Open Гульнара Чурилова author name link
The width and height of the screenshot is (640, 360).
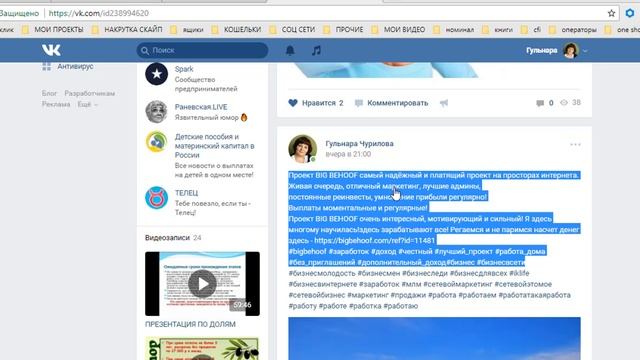click(359, 144)
